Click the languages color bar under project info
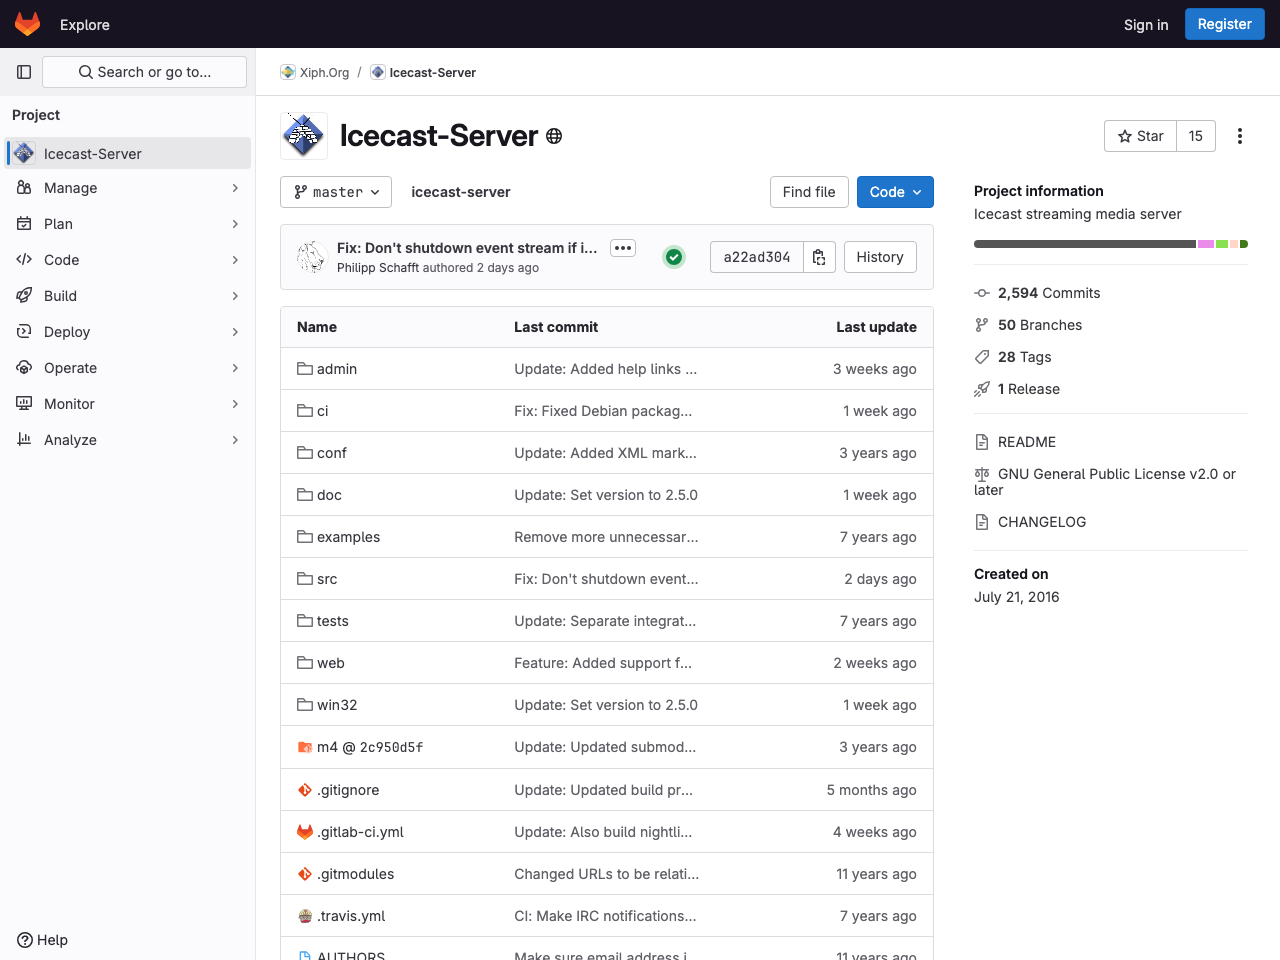The image size is (1280, 960). pos(1110,243)
